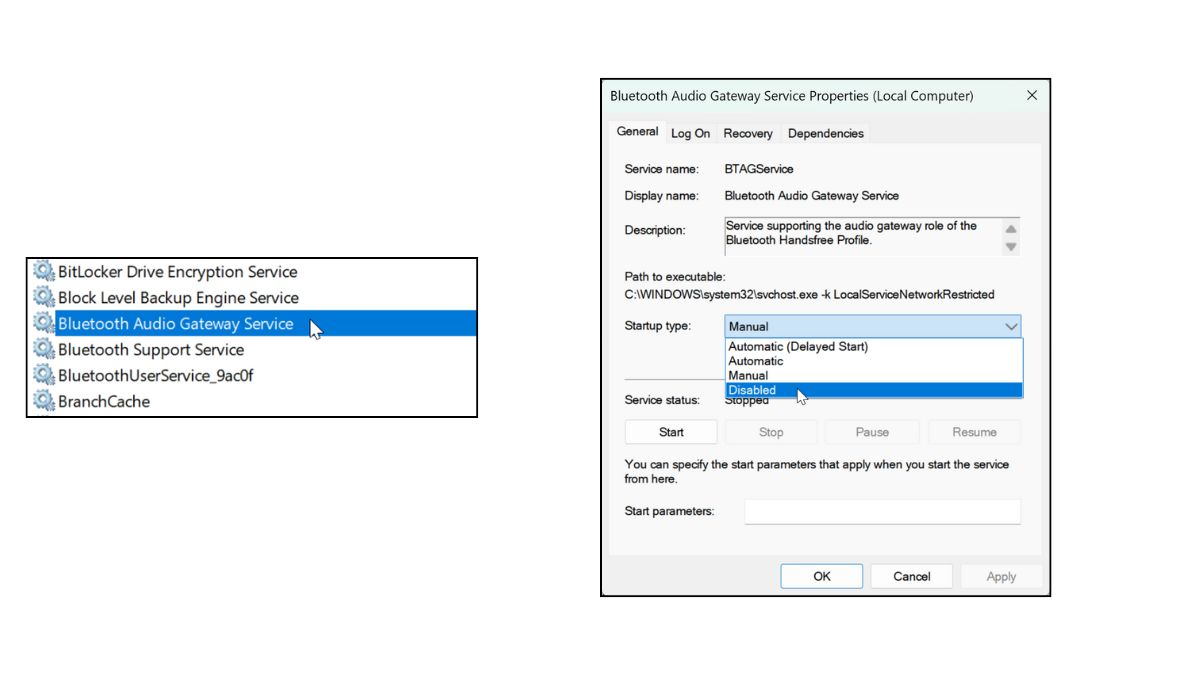Click the gear icon beside BranchCache

pyautogui.click(x=43, y=402)
